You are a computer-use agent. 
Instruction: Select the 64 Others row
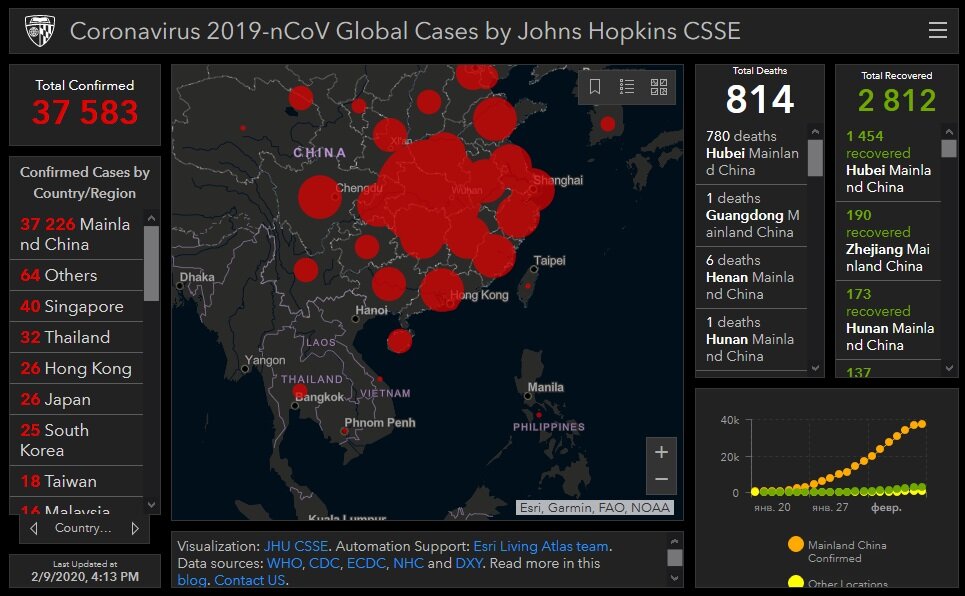pyautogui.click(x=76, y=275)
